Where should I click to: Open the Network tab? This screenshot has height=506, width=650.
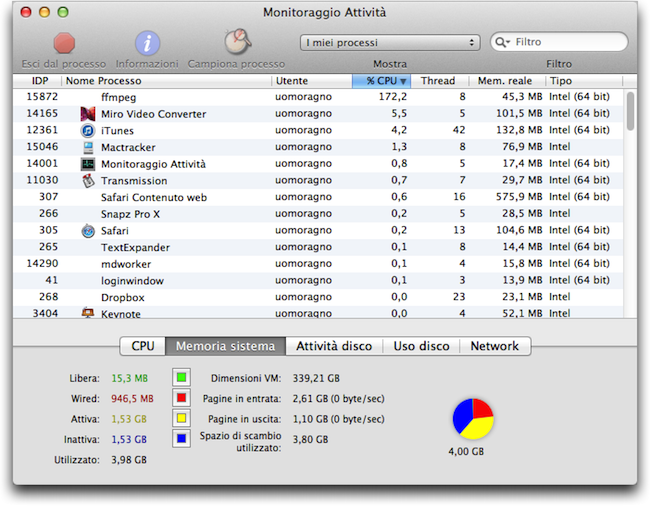coord(495,346)
